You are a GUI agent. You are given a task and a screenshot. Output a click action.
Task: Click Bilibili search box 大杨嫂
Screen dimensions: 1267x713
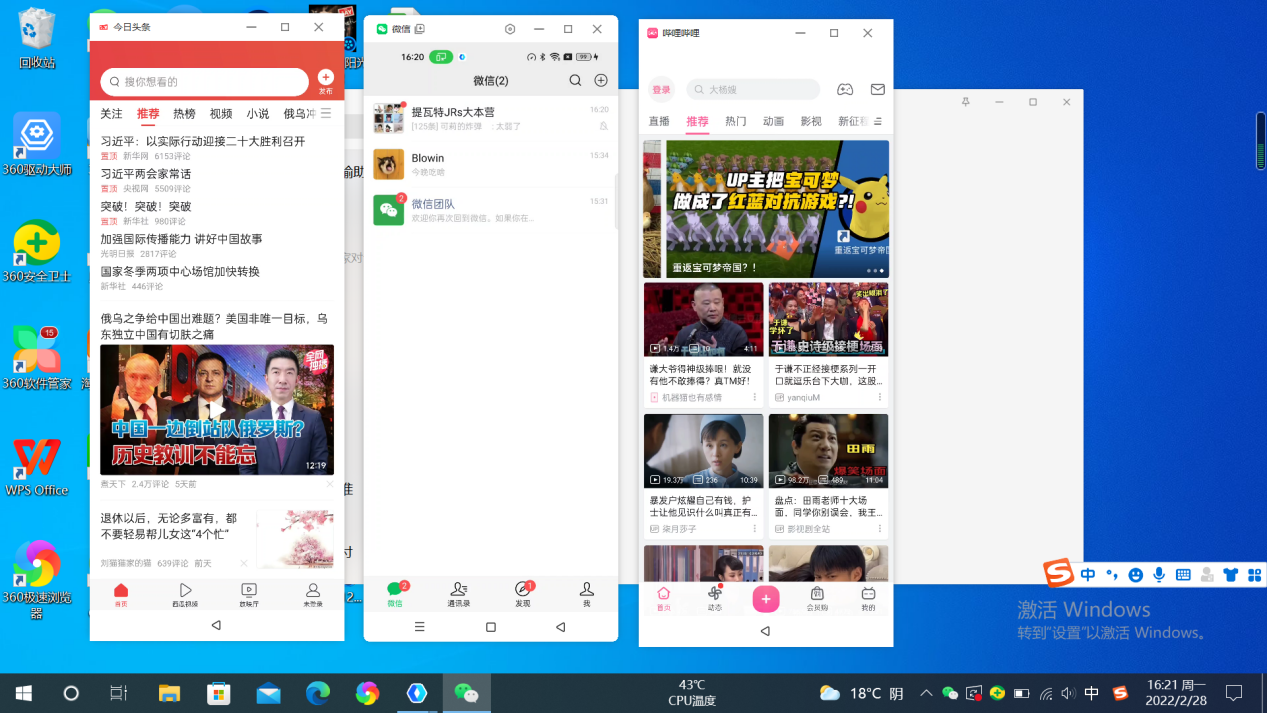[753, 89]
